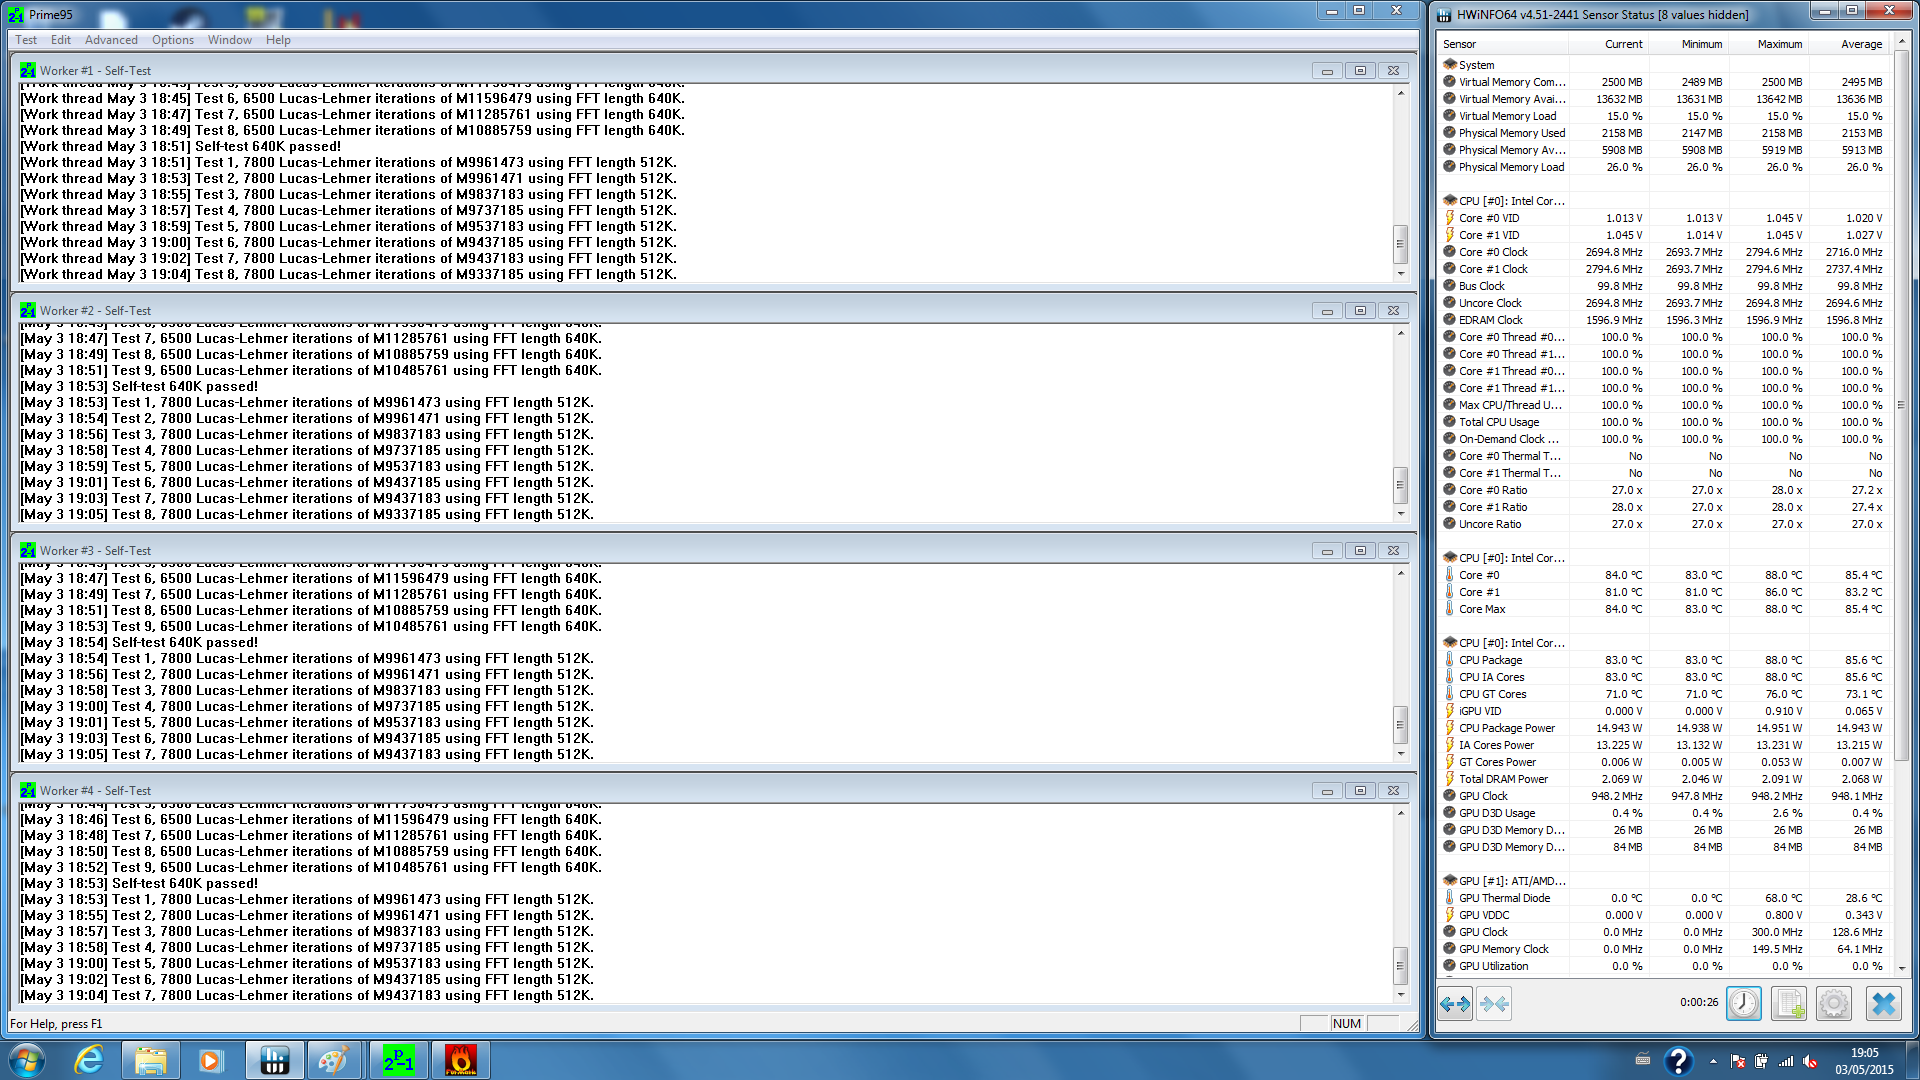
Task: Open the Paint palette taskbar icon
Action: 334,1060
